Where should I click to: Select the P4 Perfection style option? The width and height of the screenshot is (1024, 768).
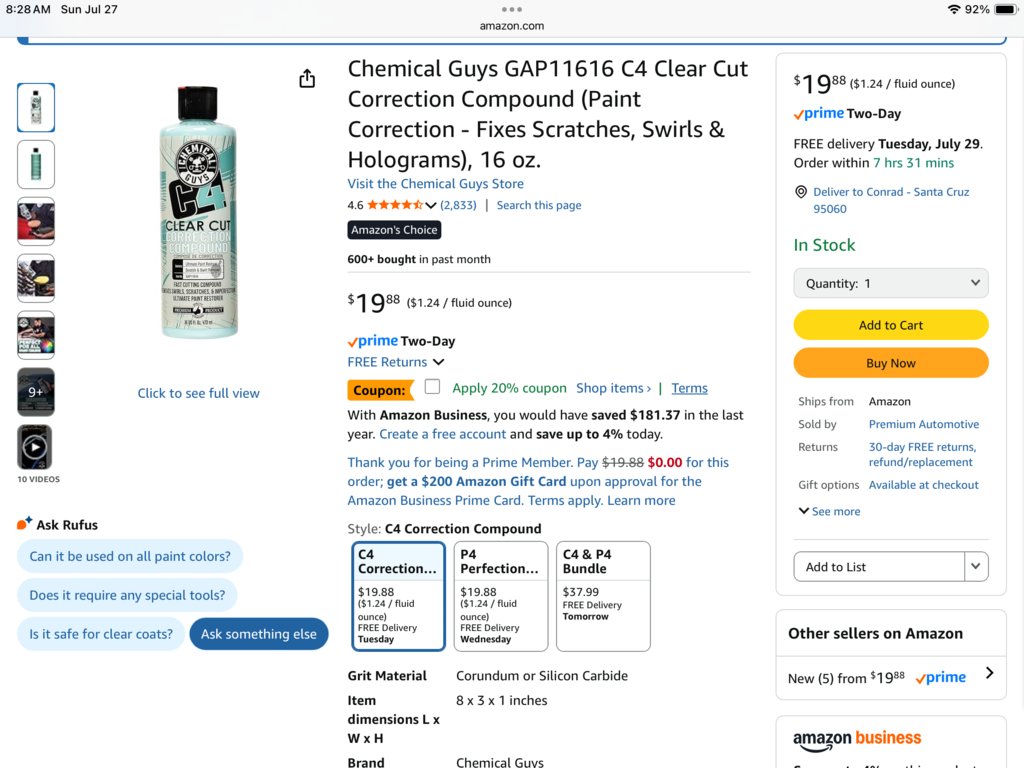click(x=501, y=596)
